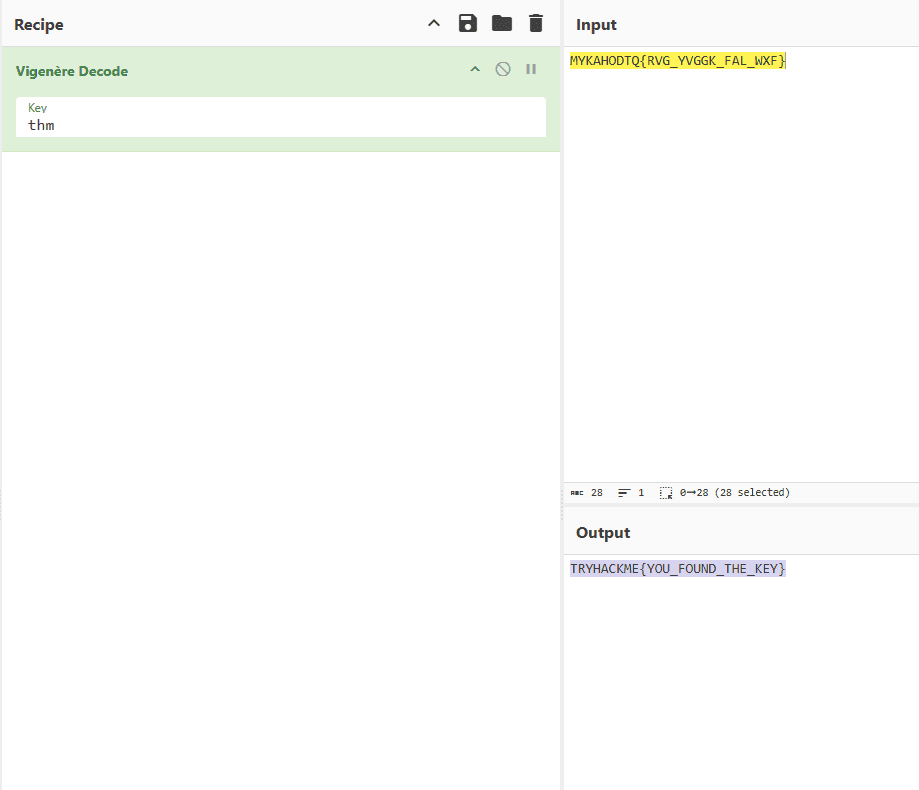Collapse the Recipe pane with chevron
Viewport: 919px width, 790px height.
[433, 23]
